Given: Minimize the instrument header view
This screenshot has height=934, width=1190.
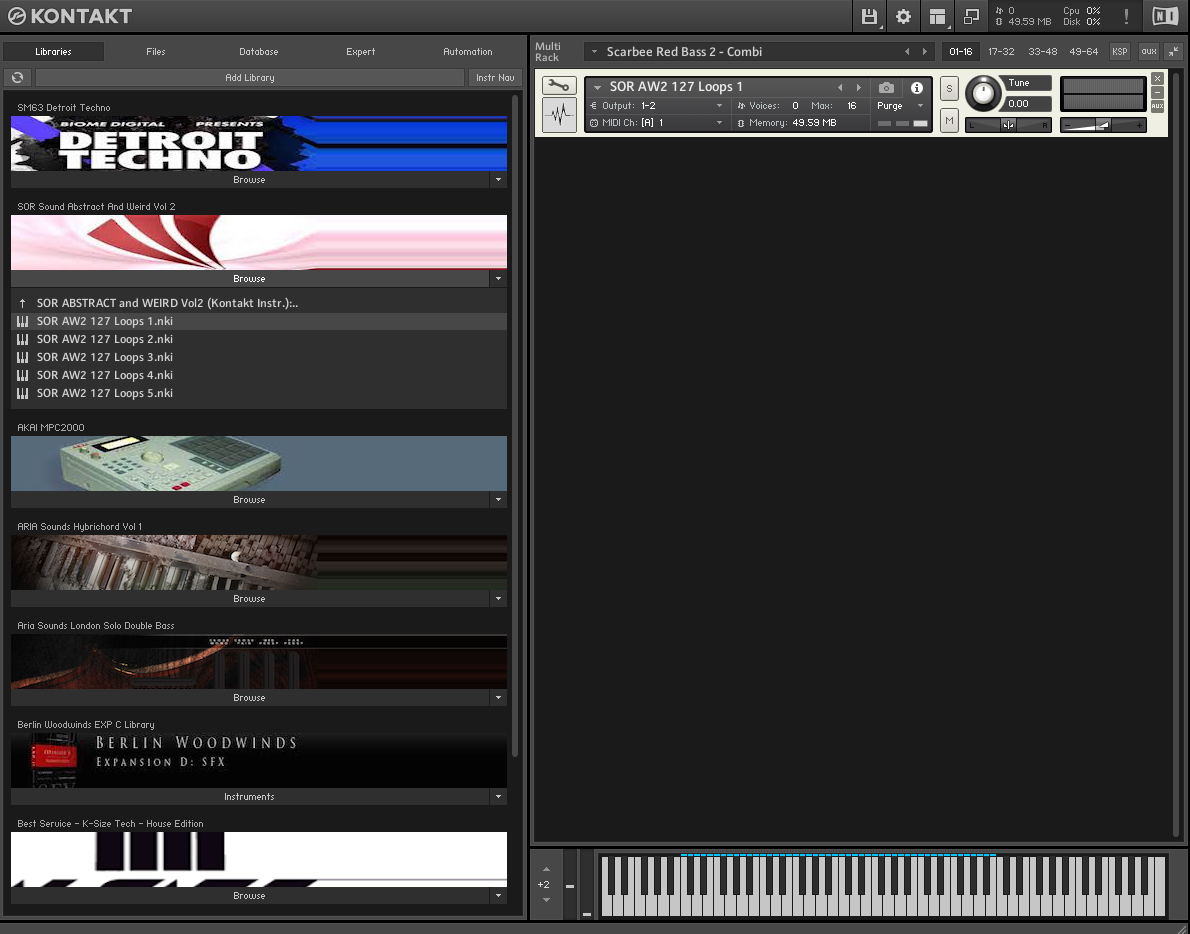Looking at the screenshot, I should (x=1157, y=93).
